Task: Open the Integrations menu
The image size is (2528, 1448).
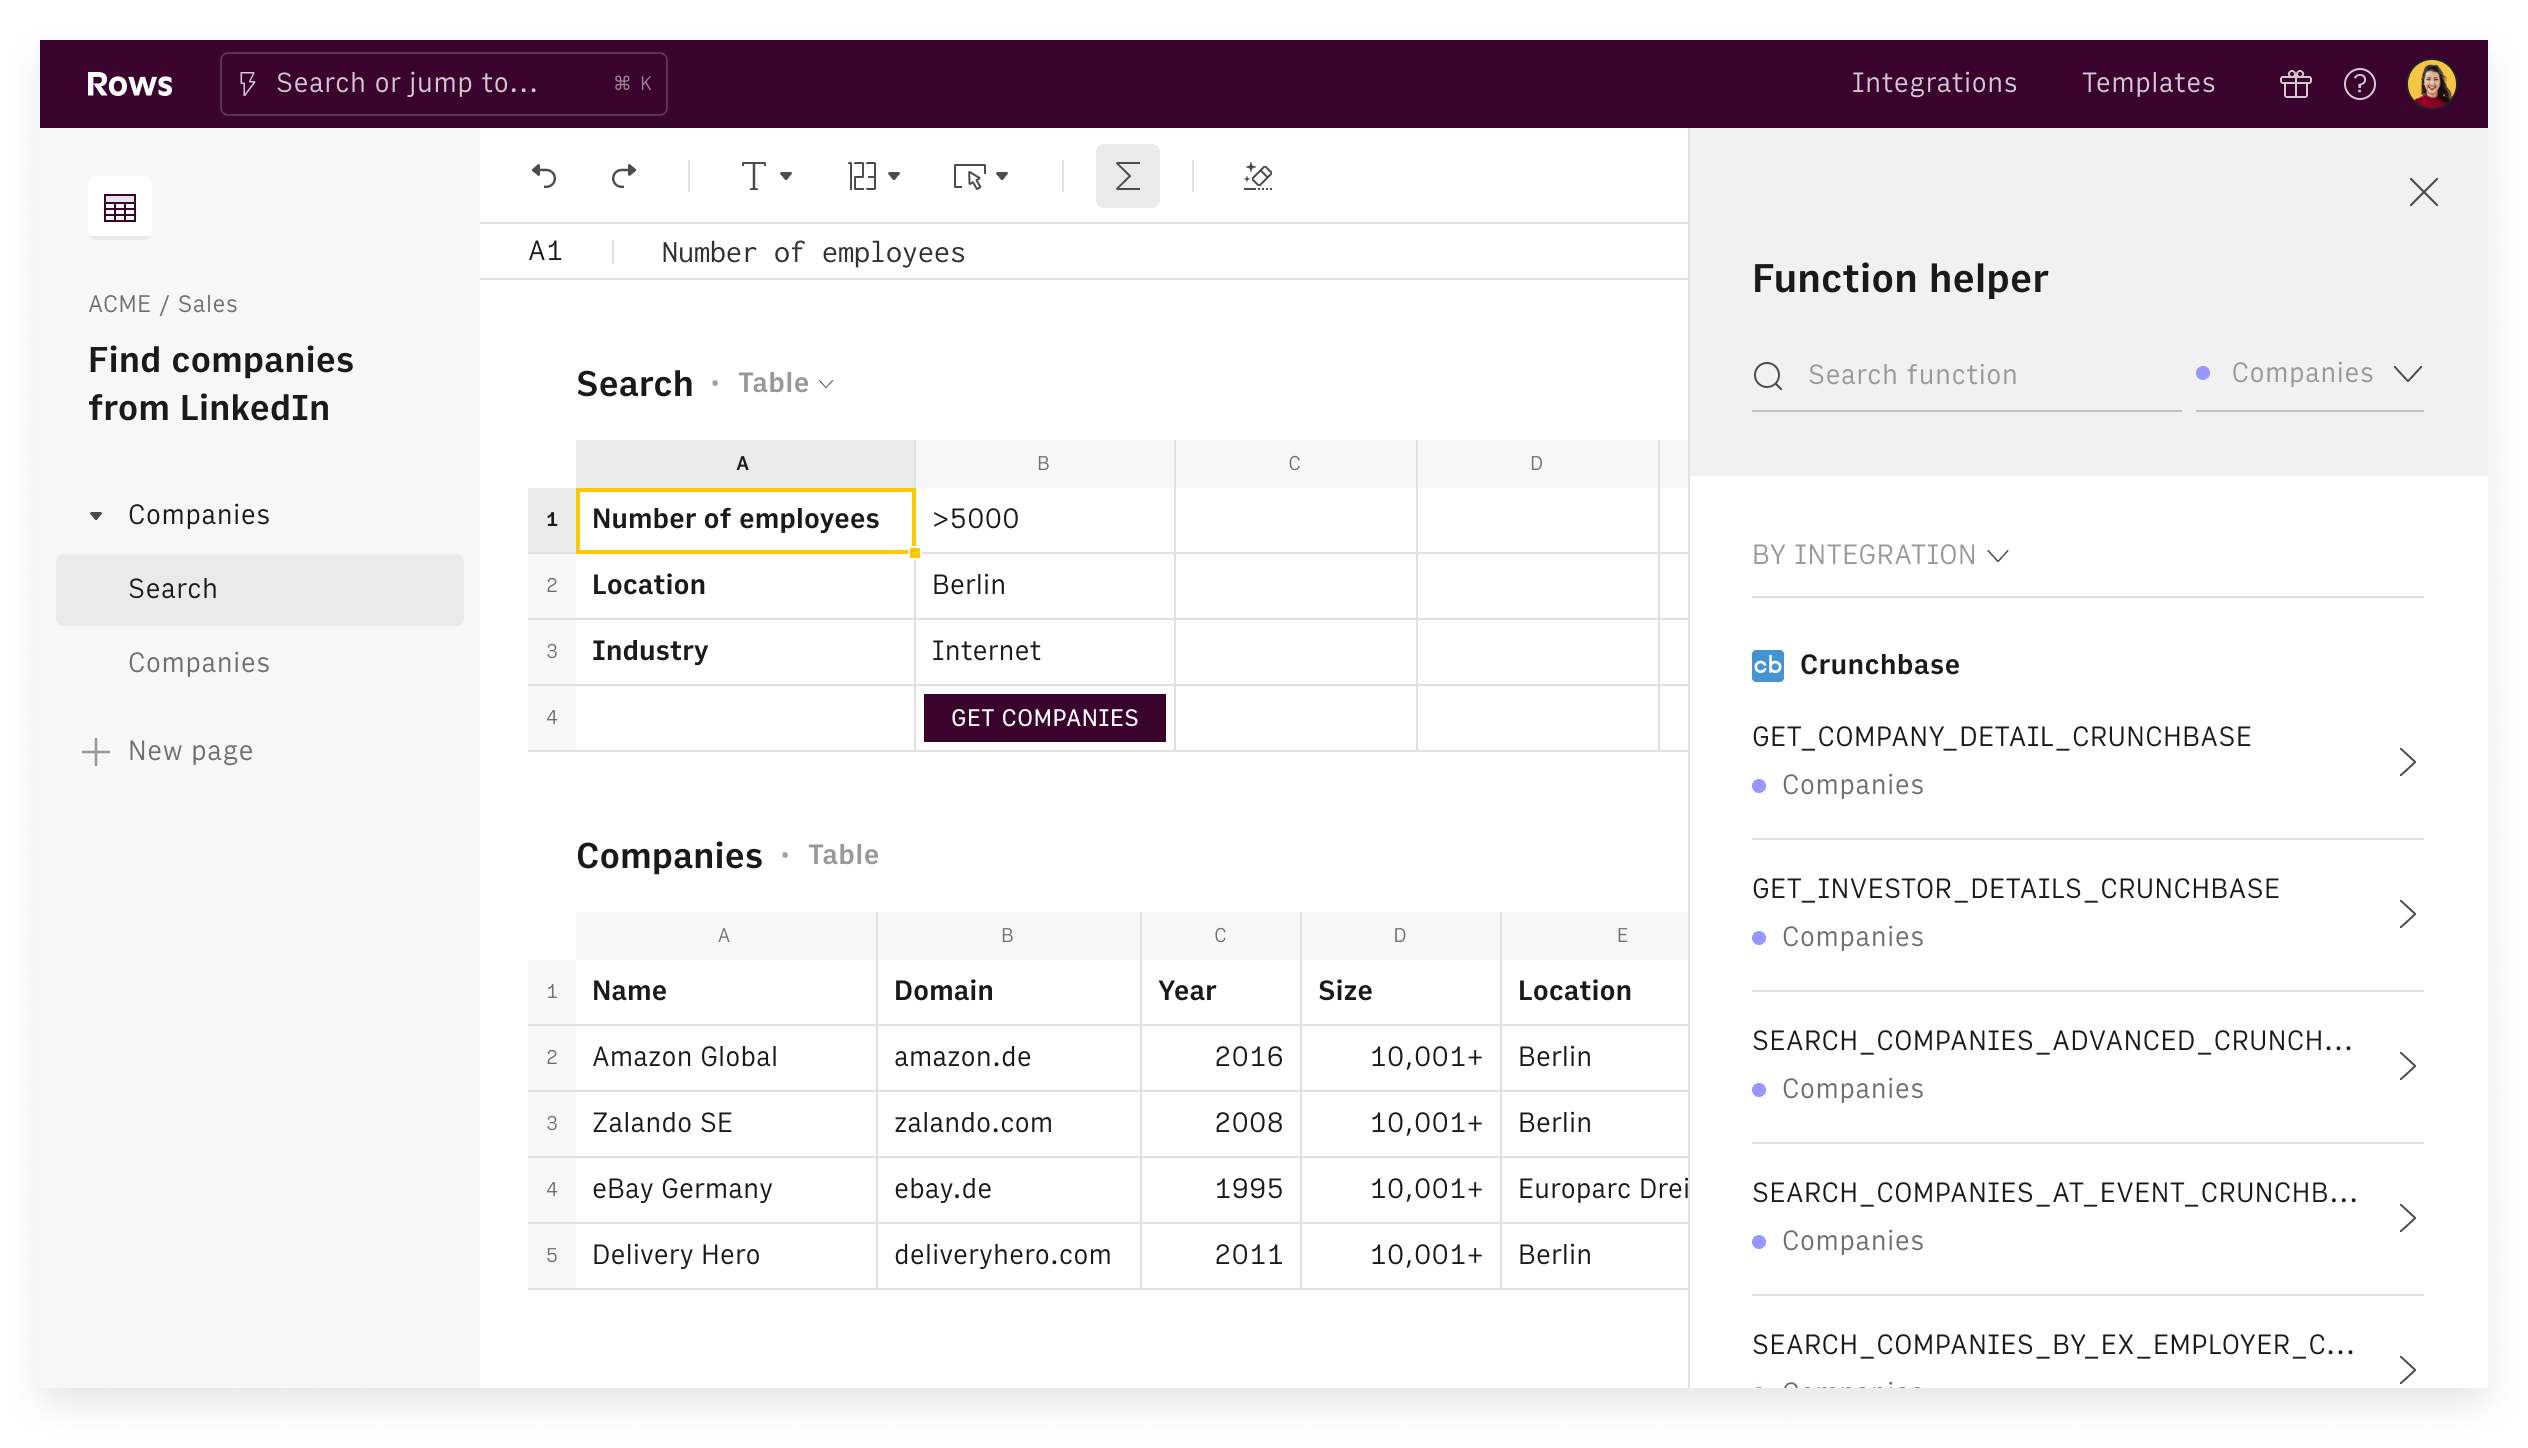Action: (x=1934, y=84)
